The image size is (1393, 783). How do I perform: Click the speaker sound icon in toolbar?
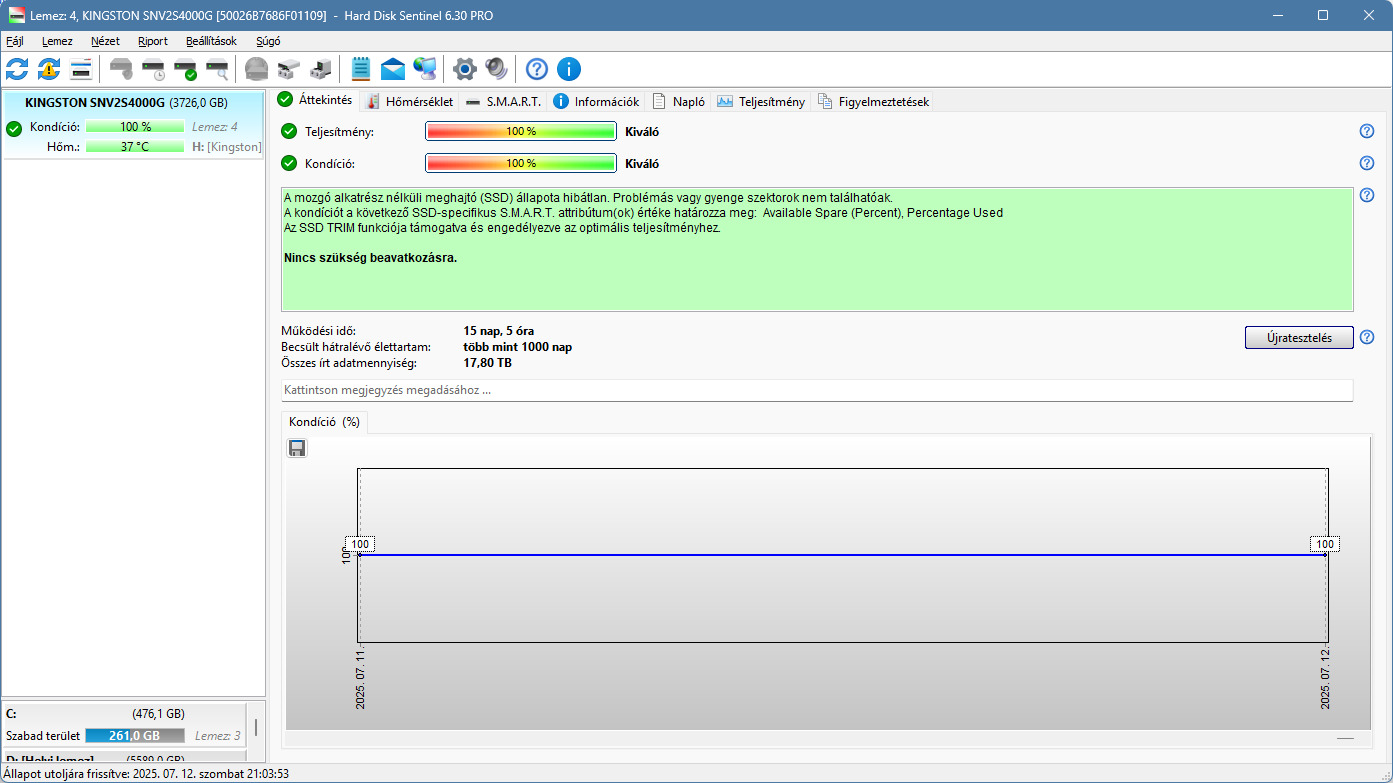tap(497, 69)
